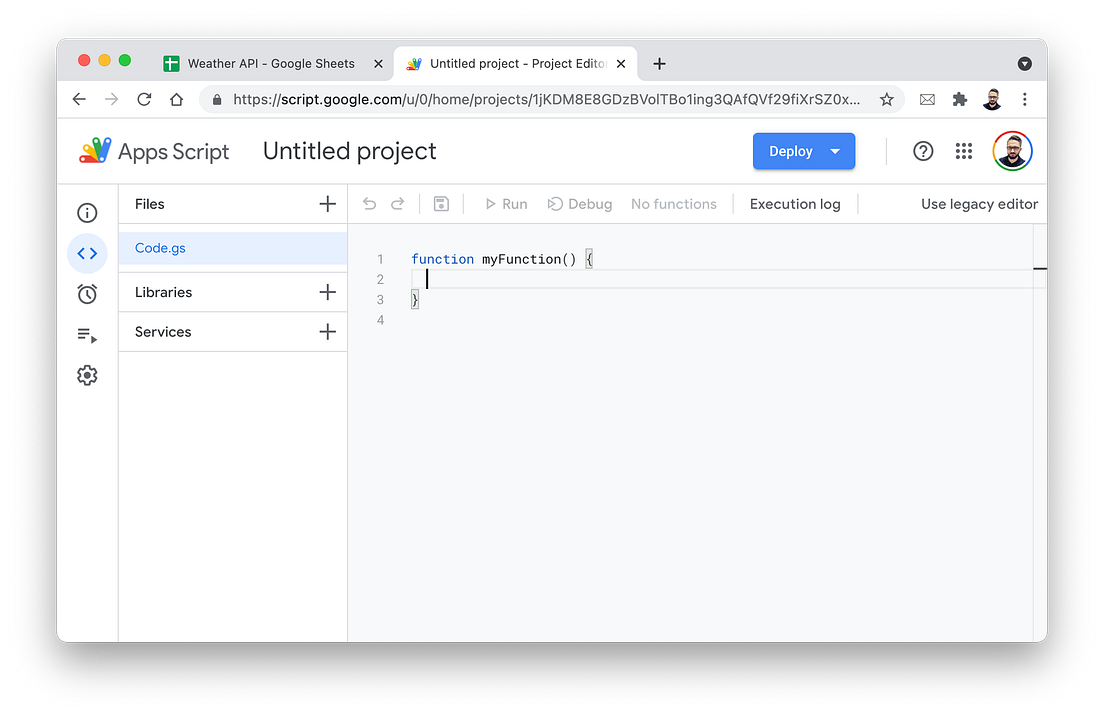
Task: Click the Redo arrow in editor toolbar
Action: pos(397,204)
